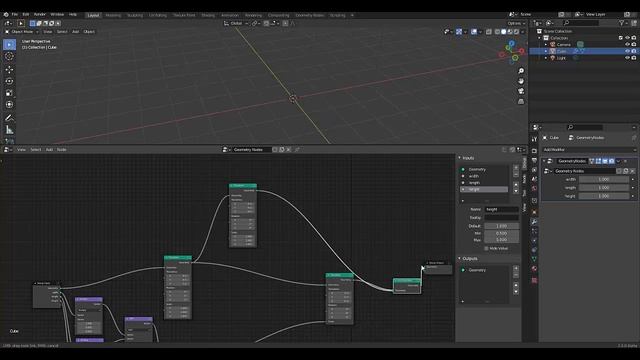Screen dimensions: 640x360
Task: Switch perspective/orthographic with grid icon
Action: coord(521,101)
